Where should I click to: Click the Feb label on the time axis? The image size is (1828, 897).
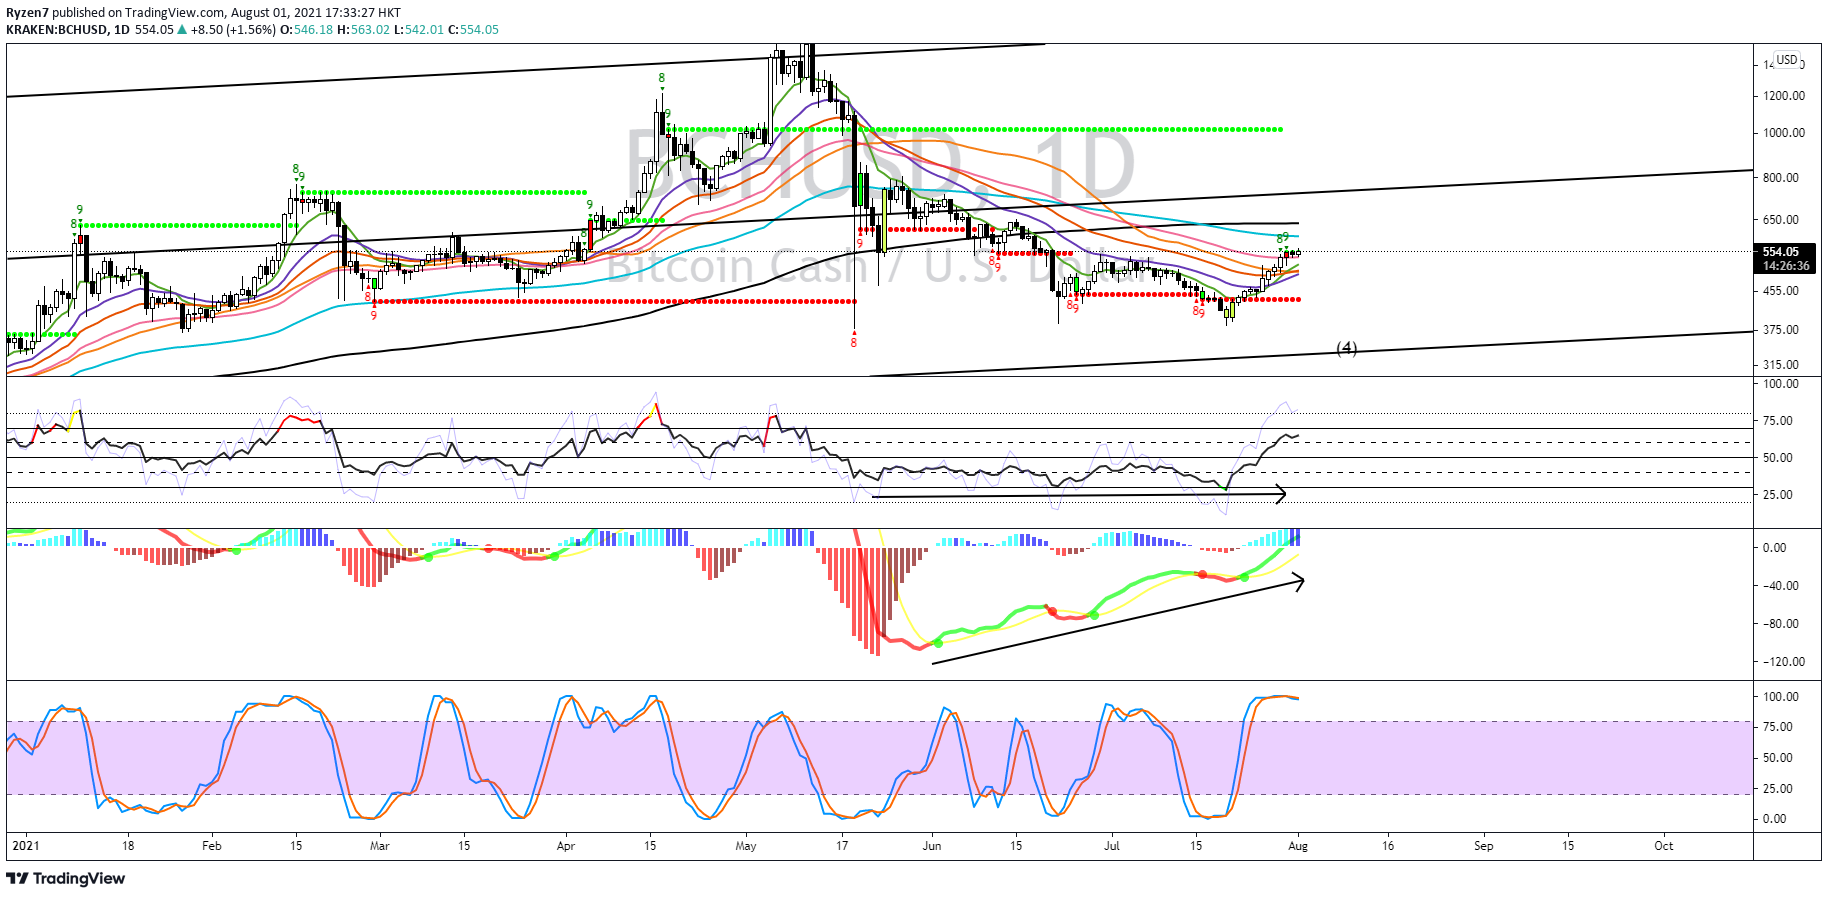[211, 845]
